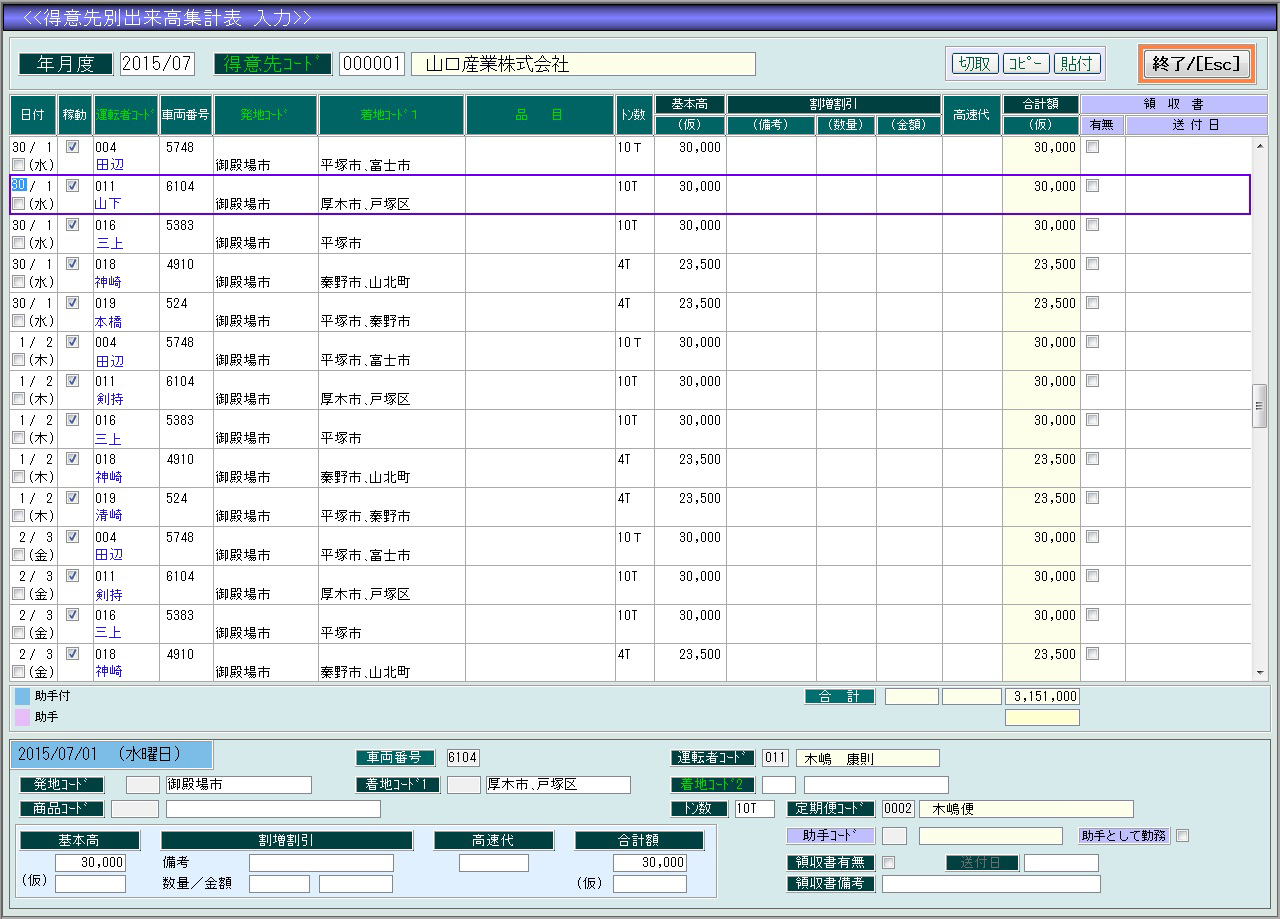Click vehicle number 524 in the 本橋 row

pos(177,303)
